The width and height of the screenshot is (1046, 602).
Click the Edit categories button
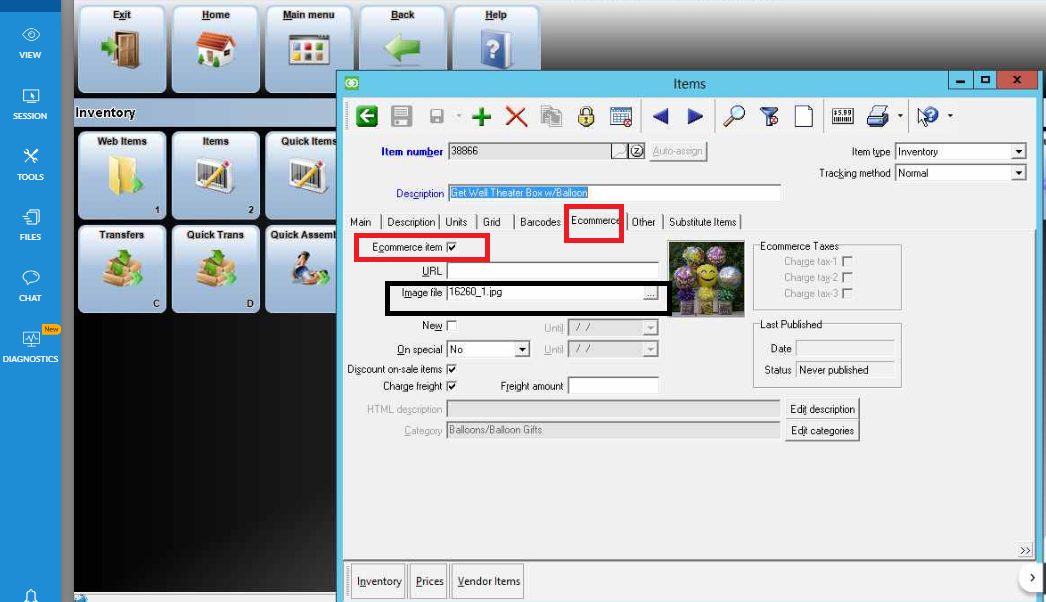[822, 431]
